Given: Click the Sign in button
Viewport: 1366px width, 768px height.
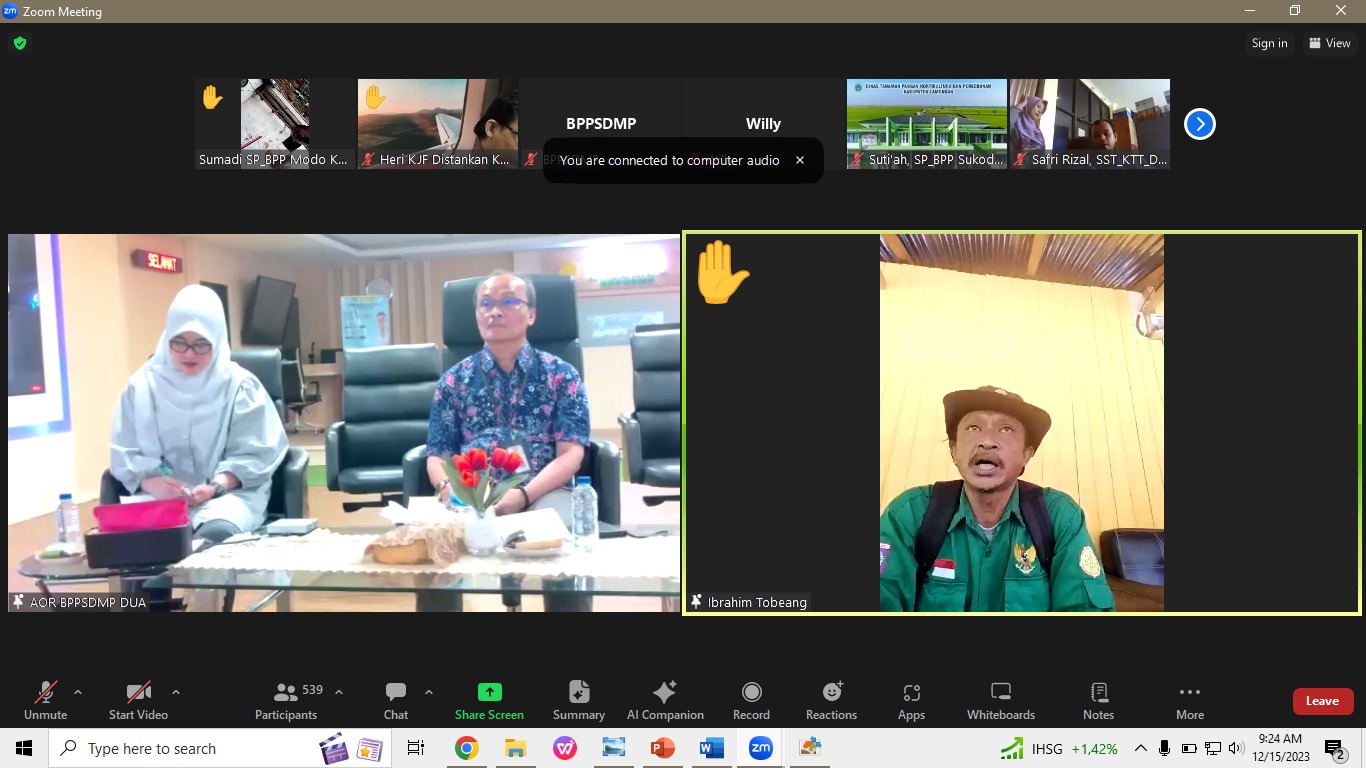Looking at the screenshot, I should [1269, 43].
